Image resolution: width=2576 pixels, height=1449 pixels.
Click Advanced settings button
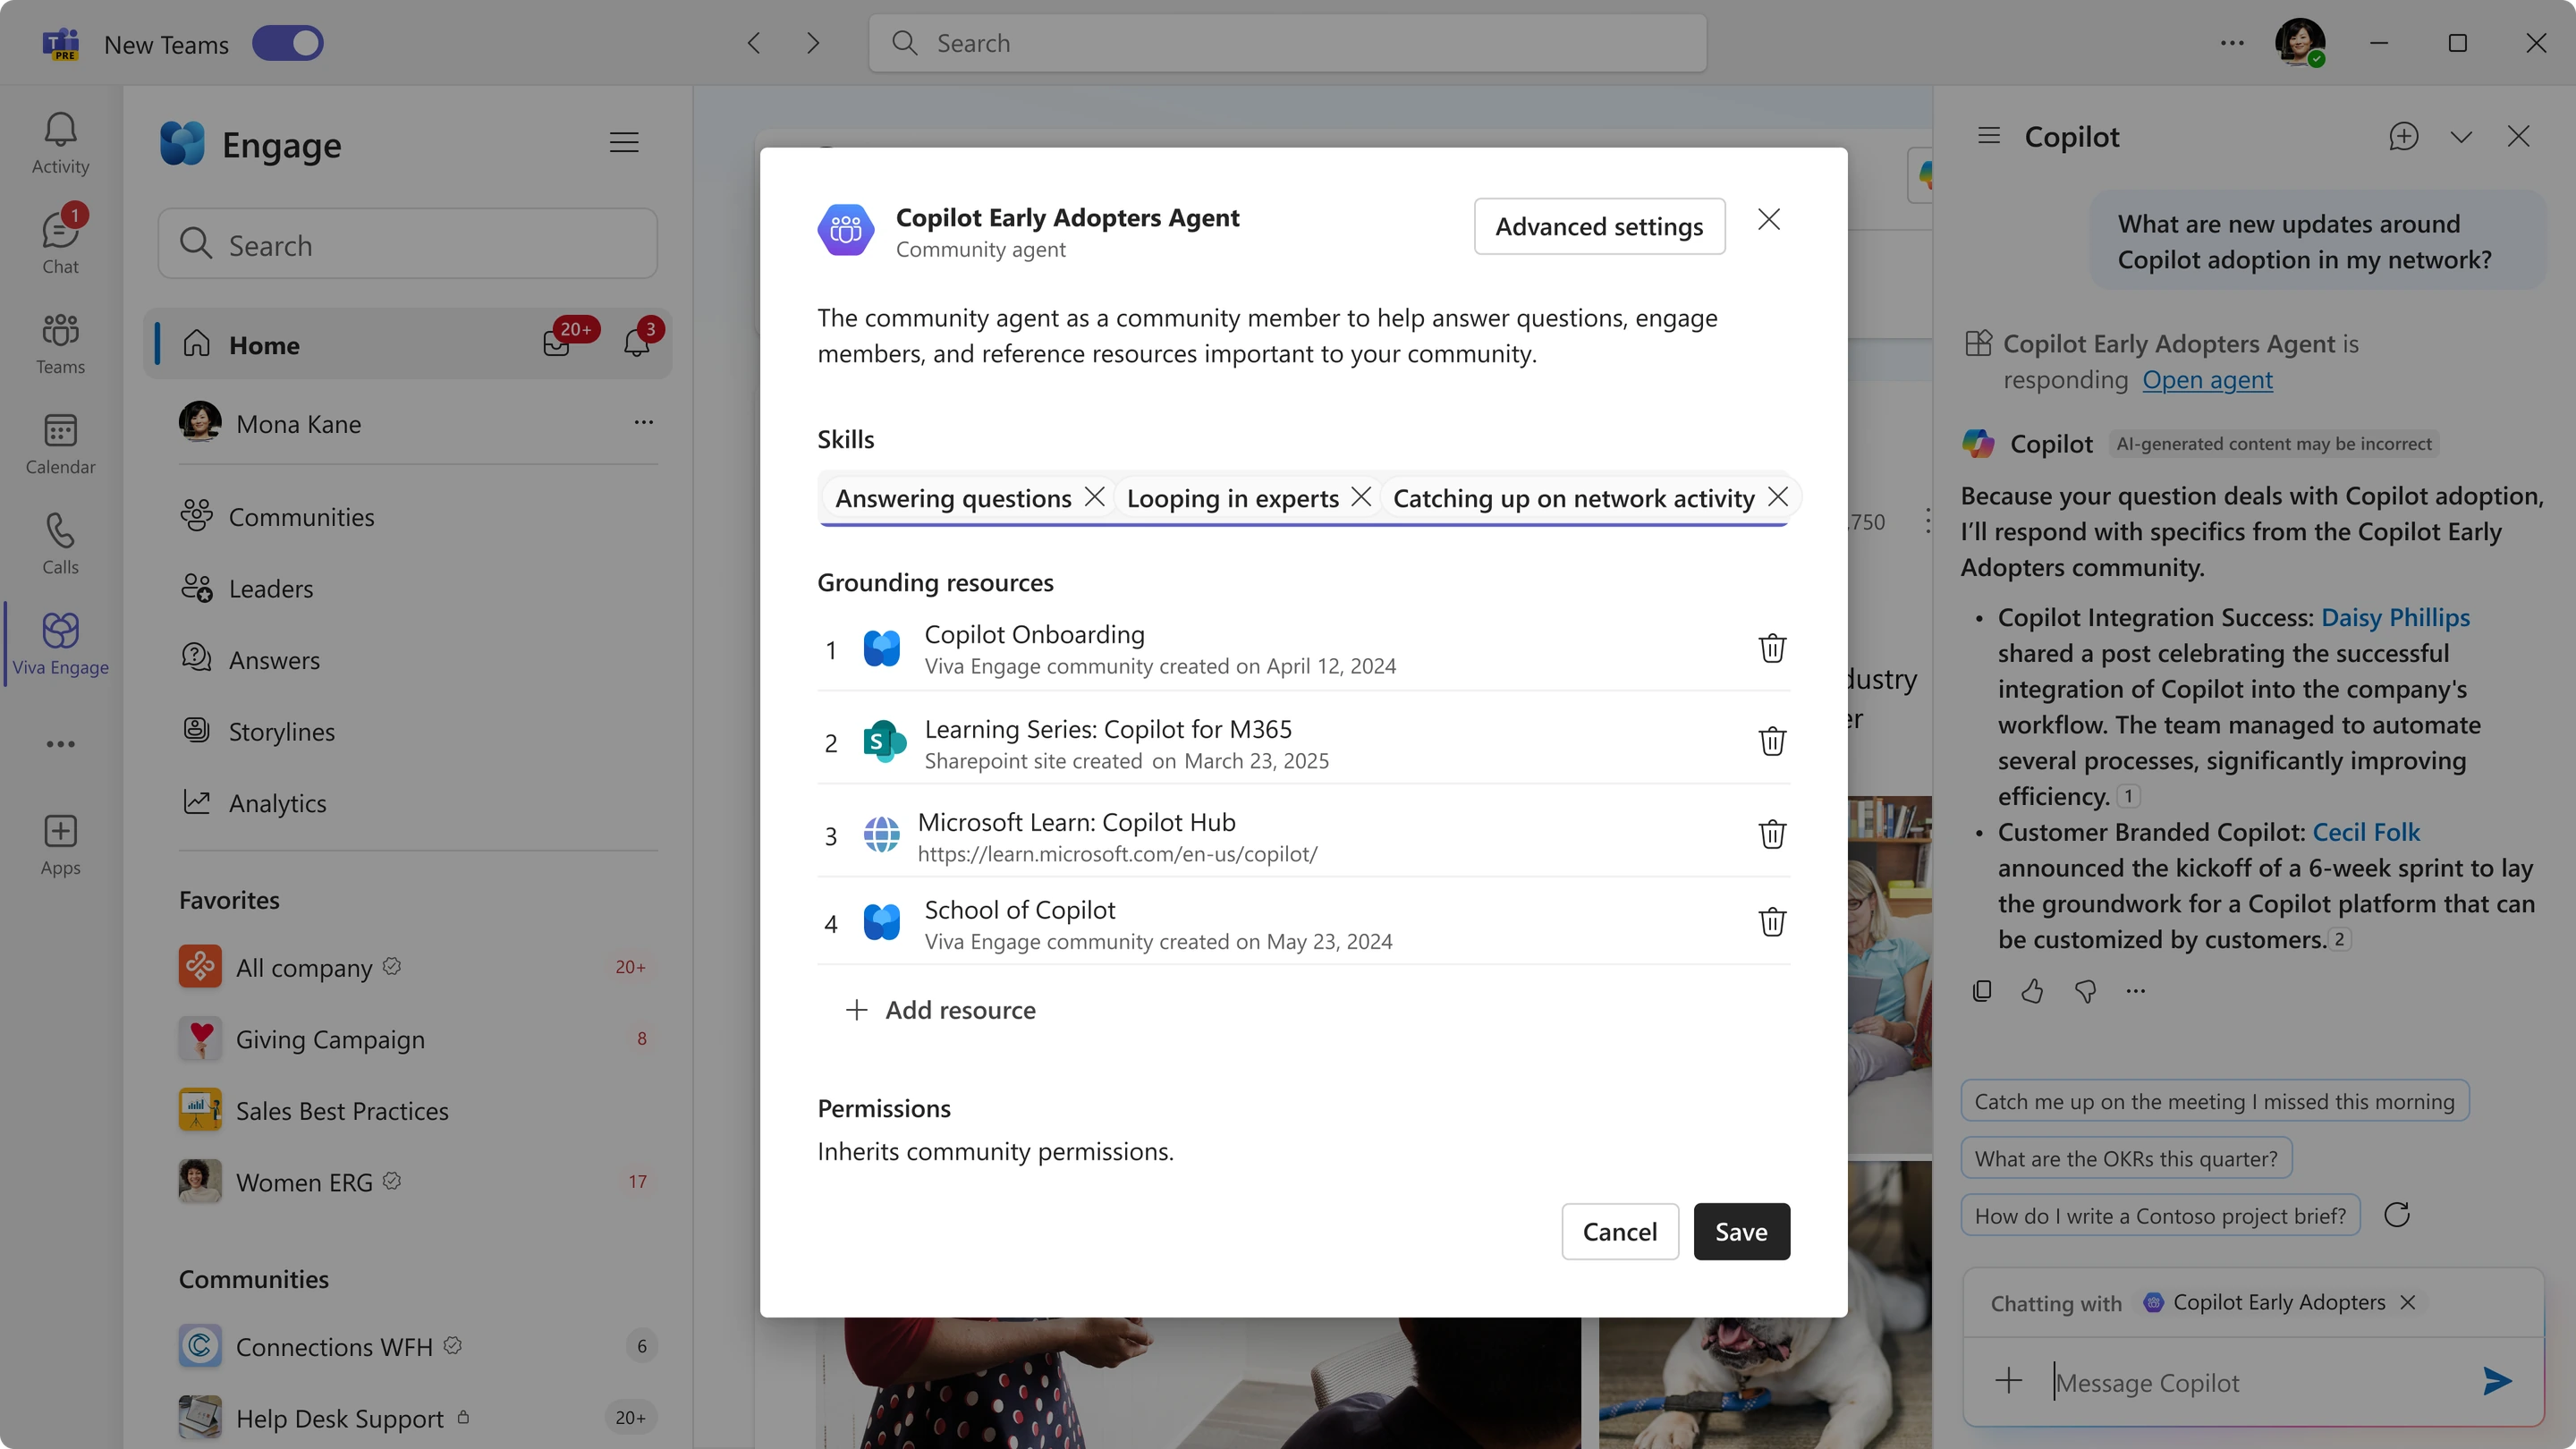(x=1599, y=226)
